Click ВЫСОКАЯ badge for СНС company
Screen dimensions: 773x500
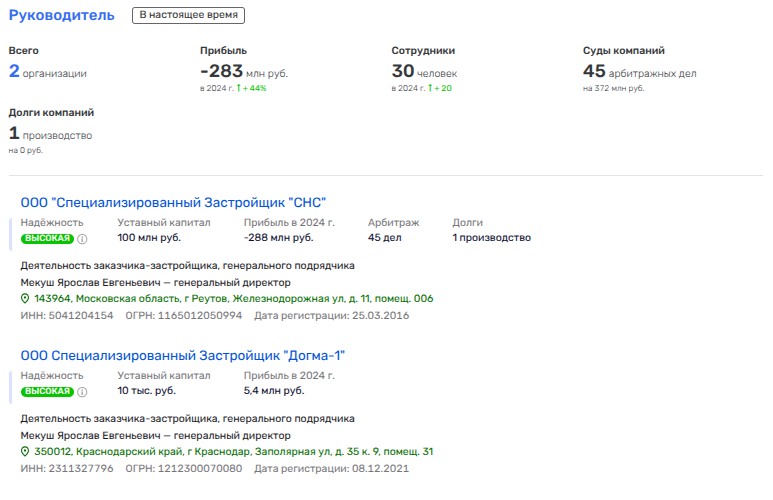(49, 239)
